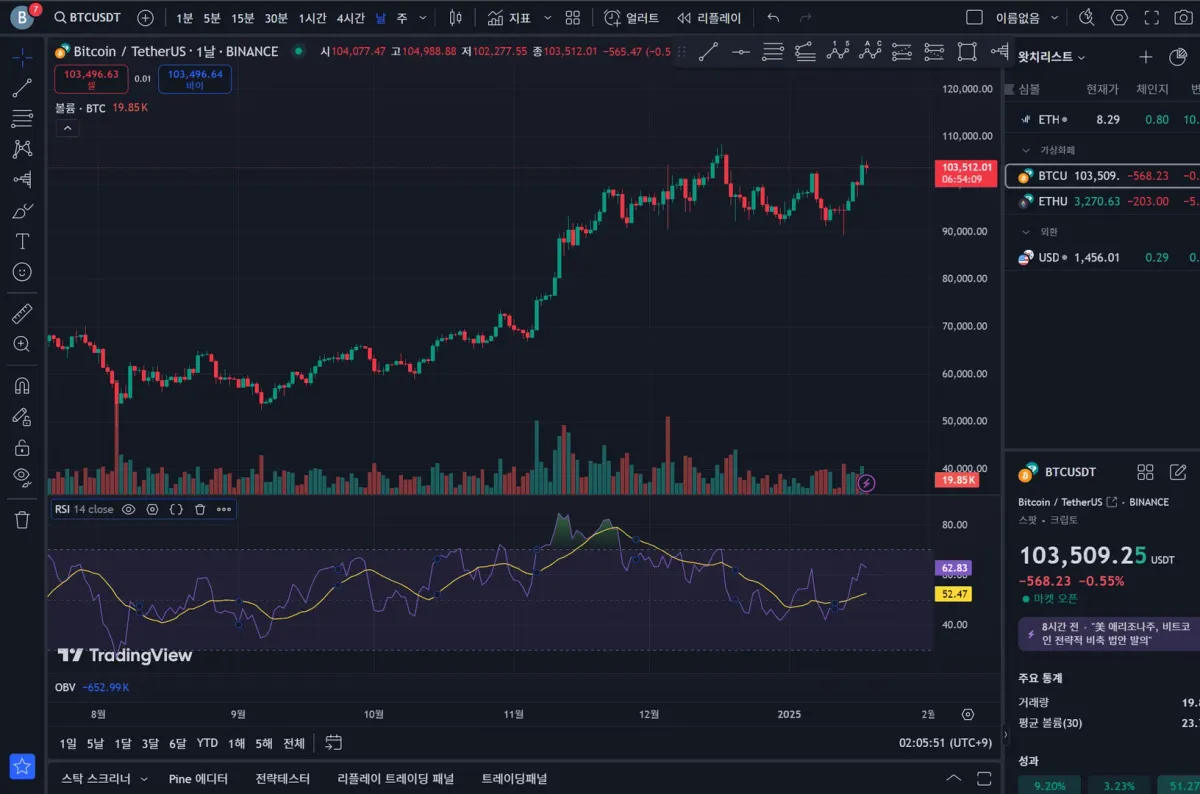Remove drawings with sidebar trash icon
This screenshot has height=794, width=1200.
(x=21, y=519)
